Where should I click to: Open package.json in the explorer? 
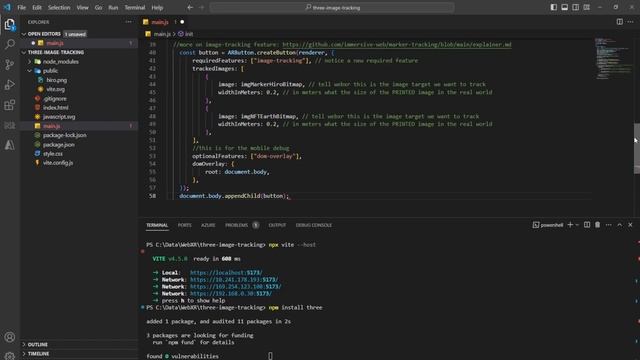[x=58, y=144]
